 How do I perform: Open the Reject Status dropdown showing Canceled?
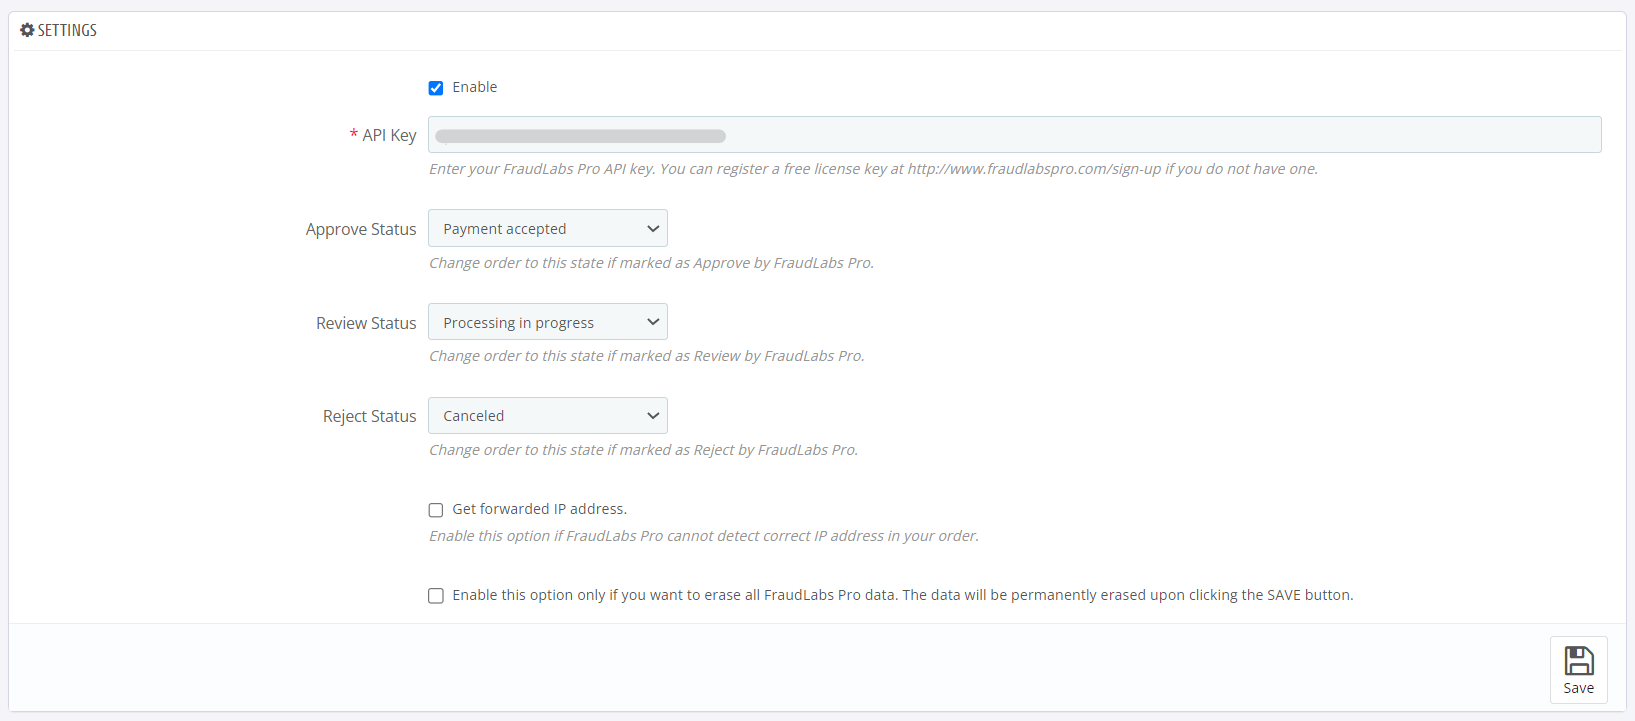pyautogui.click(x=547, y=415)
